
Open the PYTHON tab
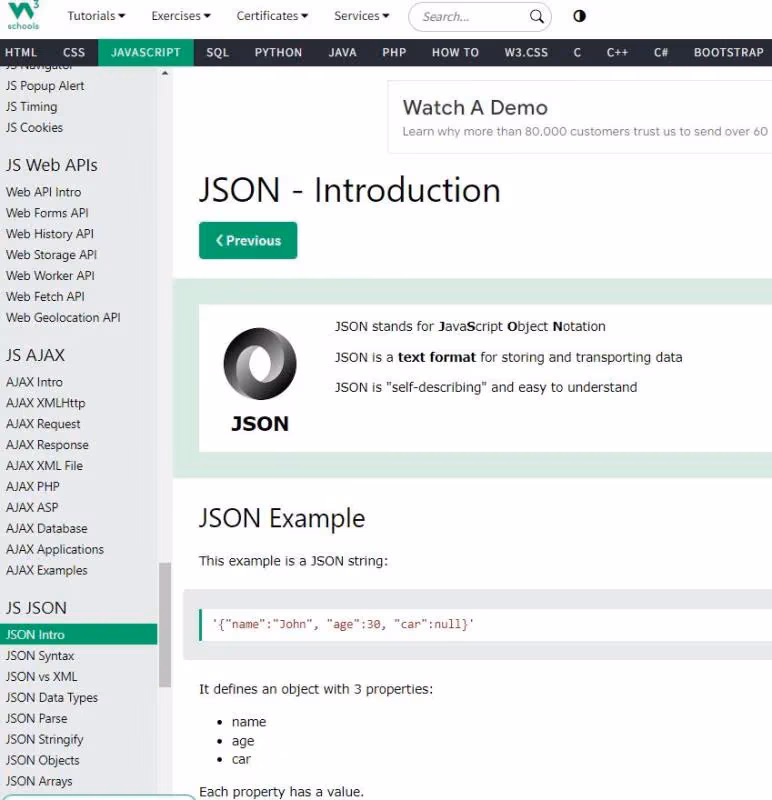click(278, 53)
